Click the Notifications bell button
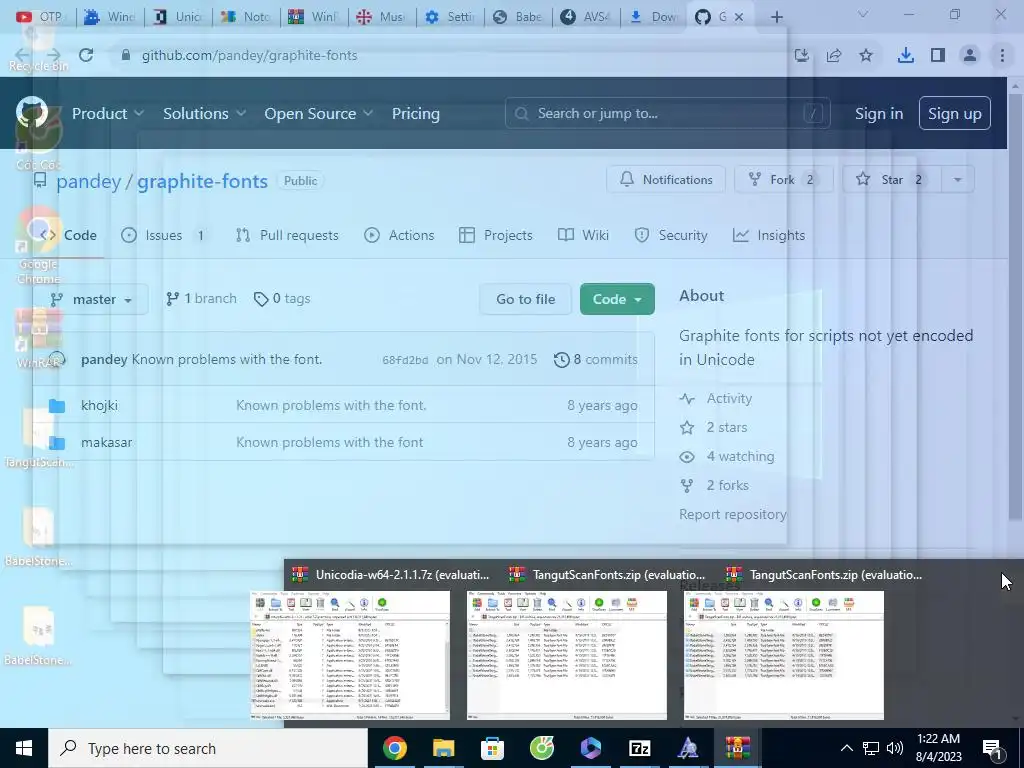 click(x=665, y=180)
